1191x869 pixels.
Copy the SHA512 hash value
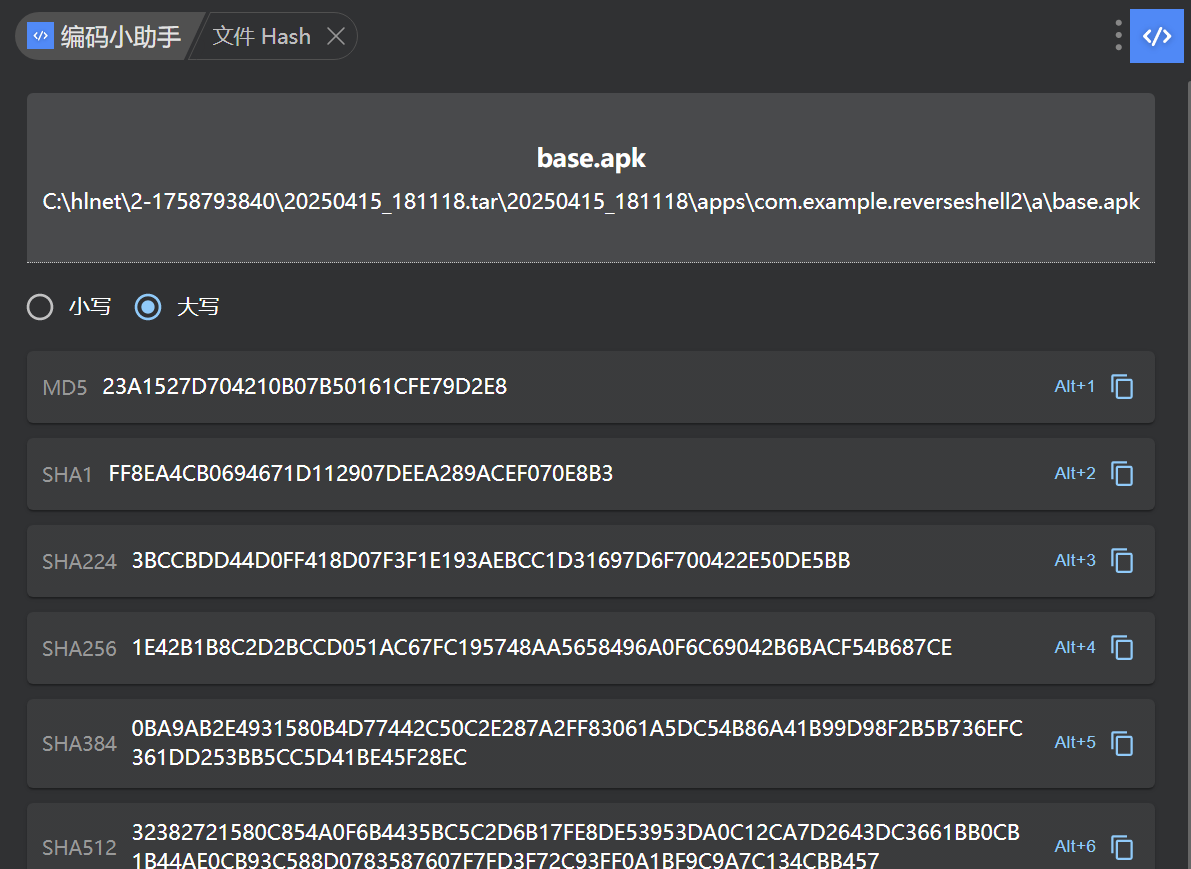(1122, 847)
